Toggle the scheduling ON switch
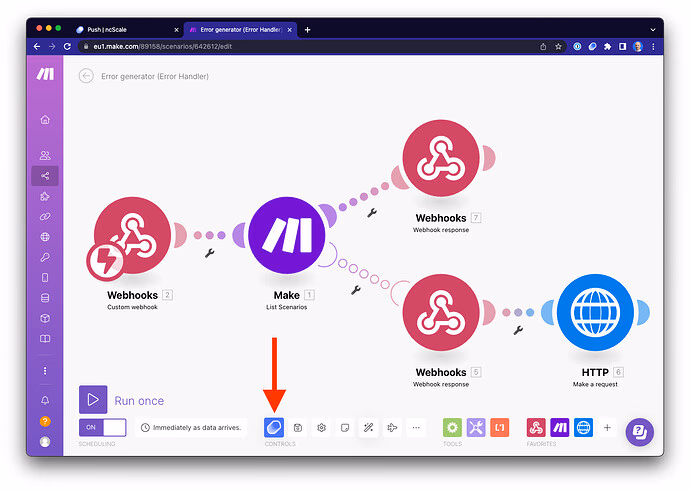The image size is (690, 490). click(103, 427)
